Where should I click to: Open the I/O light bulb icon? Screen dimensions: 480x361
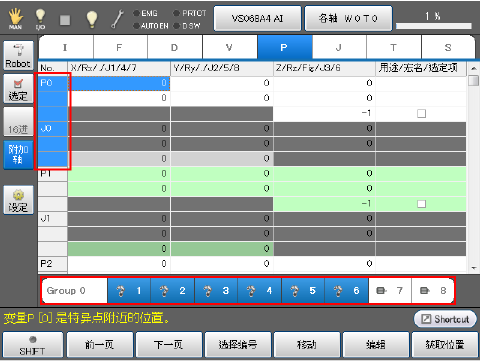point(40,19)
